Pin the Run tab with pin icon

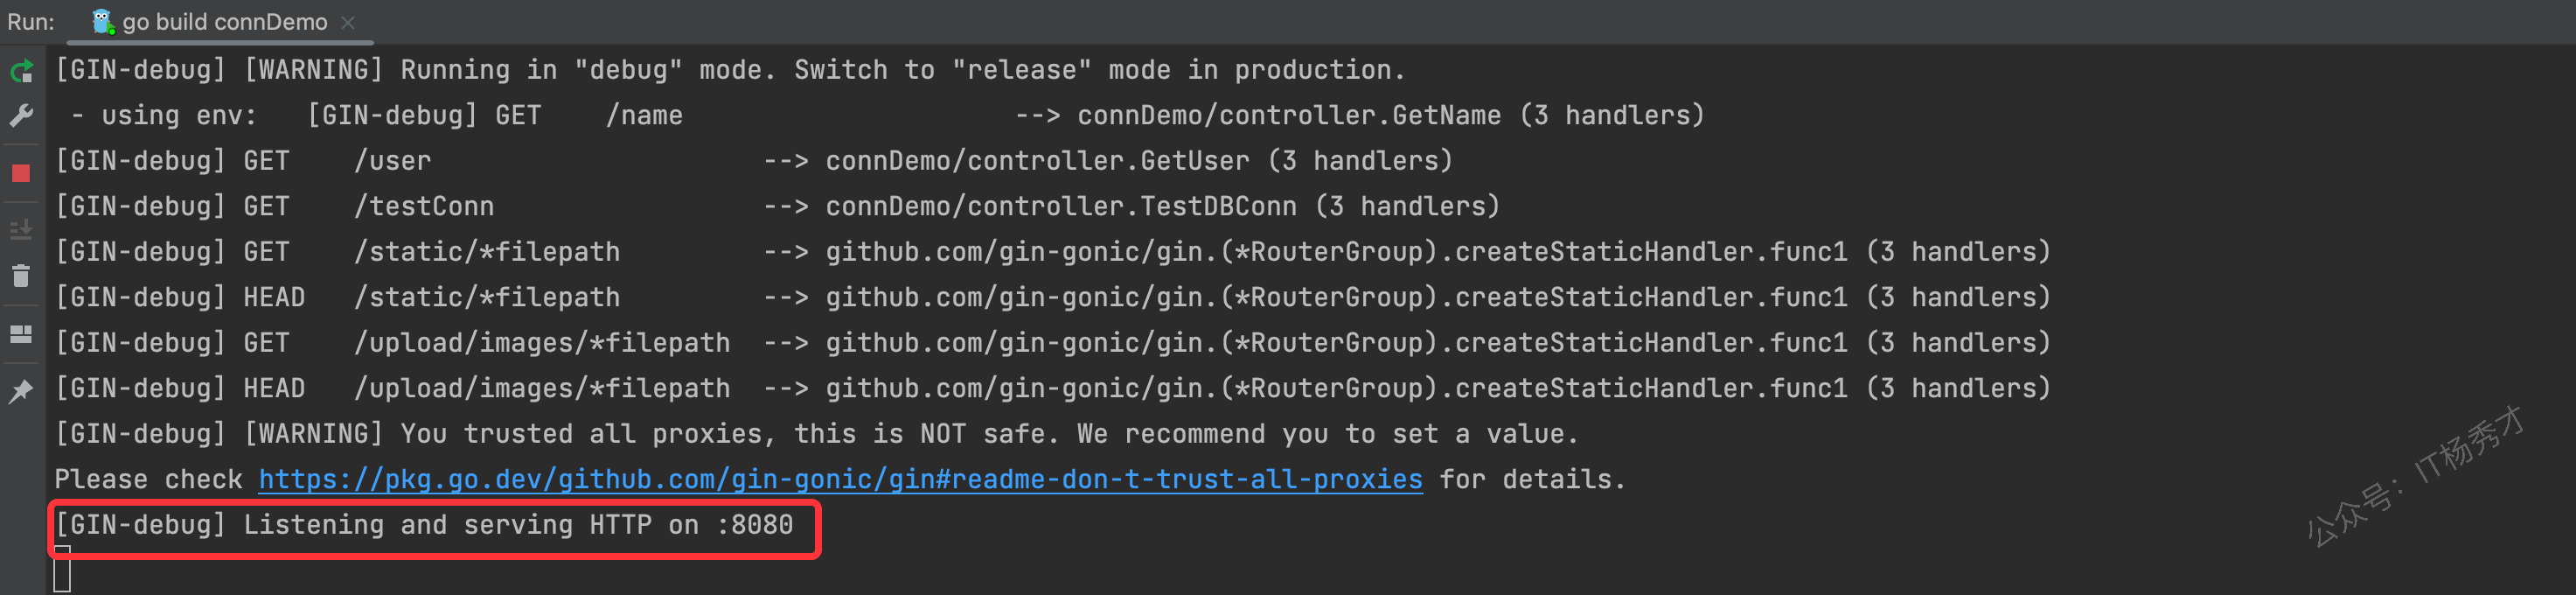[x=21, y=391]
